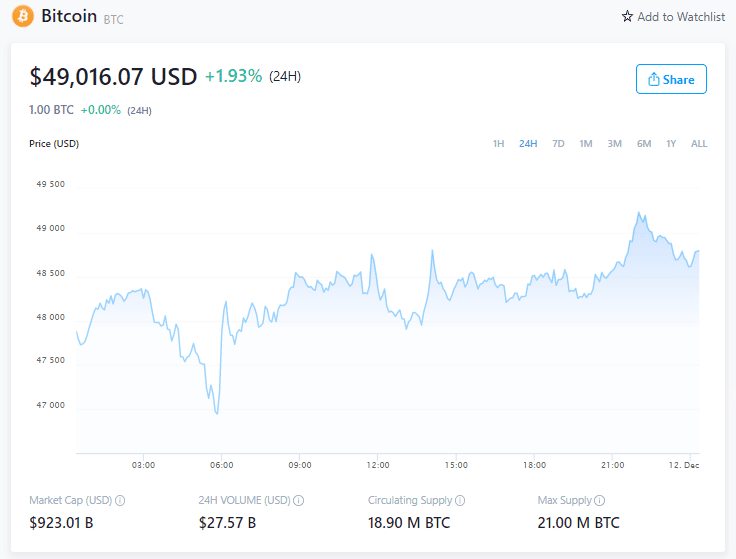Viewport: 736px width, 559px height.
Task: Click the 21.00 M BTC max supply value
Action: point(578,523)
